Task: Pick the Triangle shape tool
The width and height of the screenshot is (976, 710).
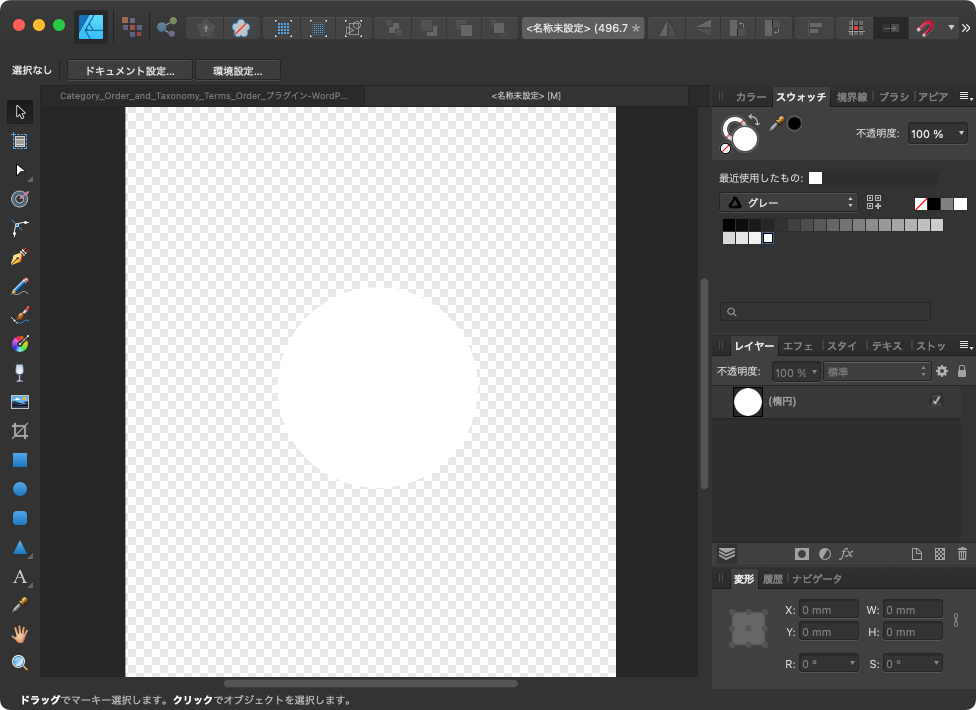Action: click(x=19, y=547)
